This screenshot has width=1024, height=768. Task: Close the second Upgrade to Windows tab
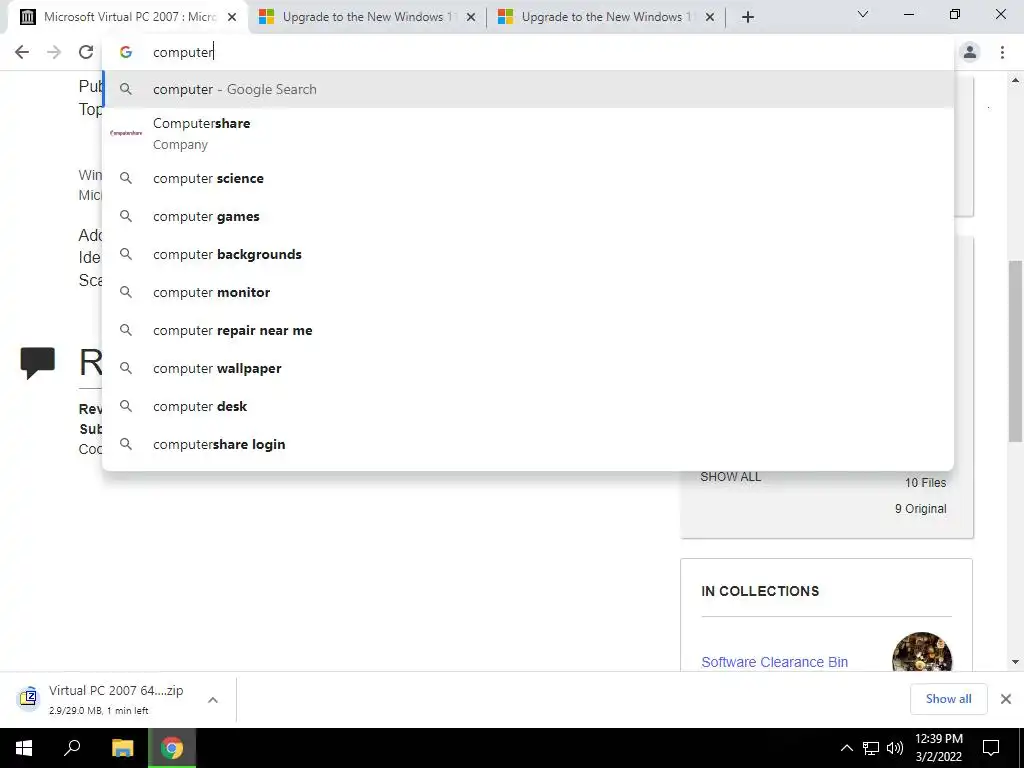tap(710, 18)
